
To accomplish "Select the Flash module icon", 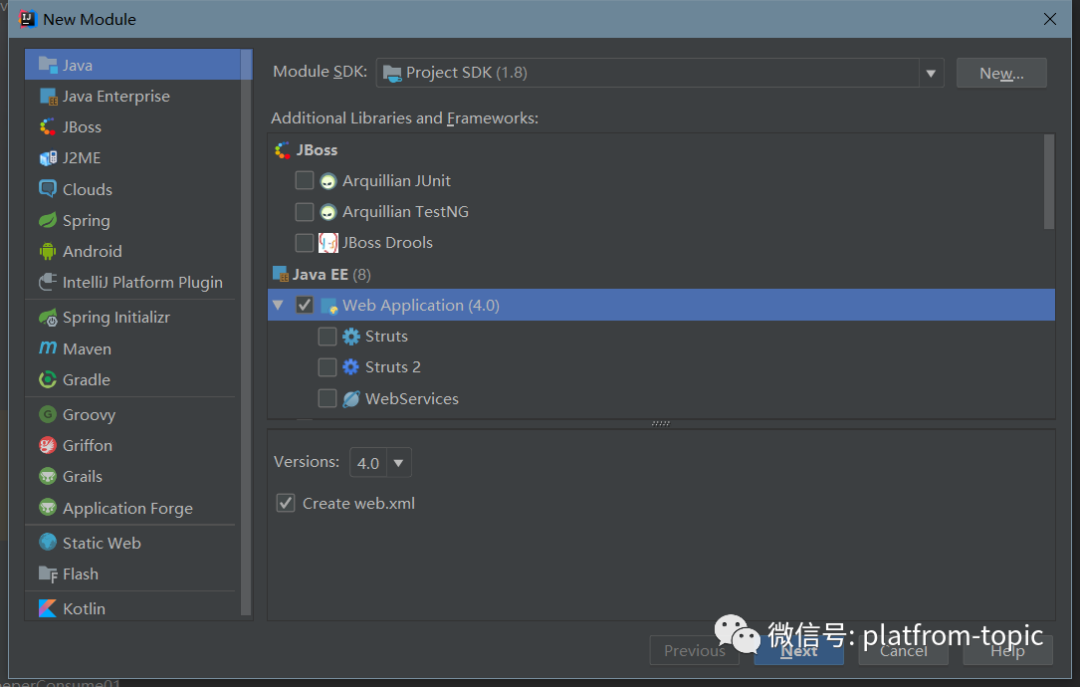I will coord(48,574).
